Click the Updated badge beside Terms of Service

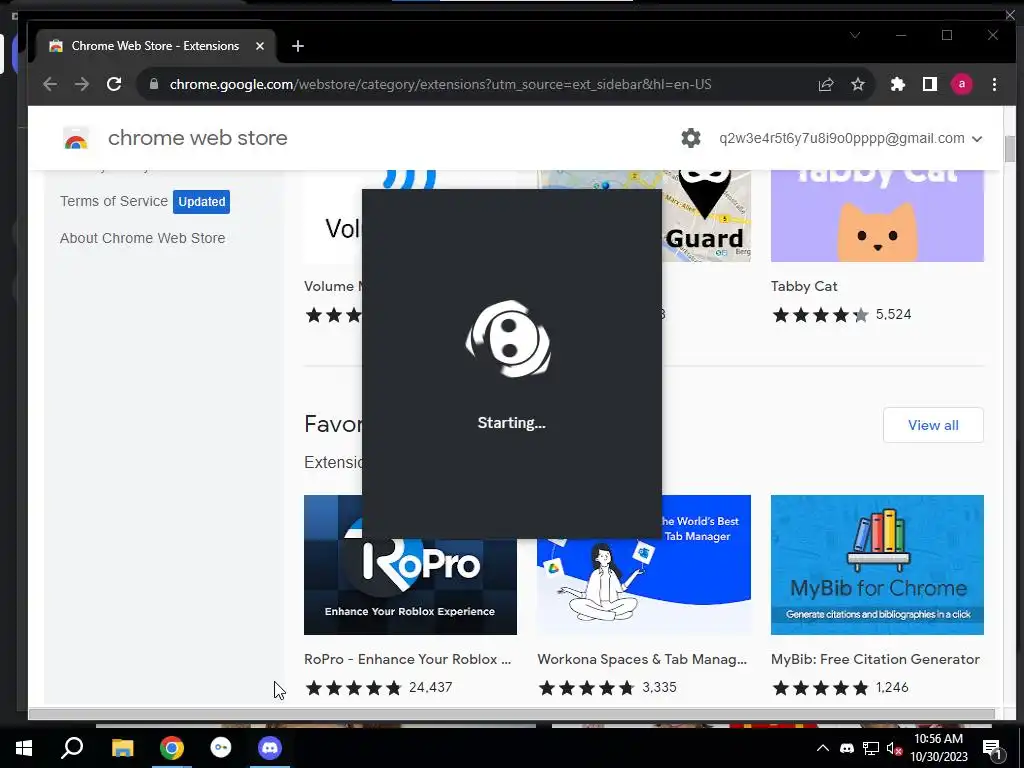(201, 202)
